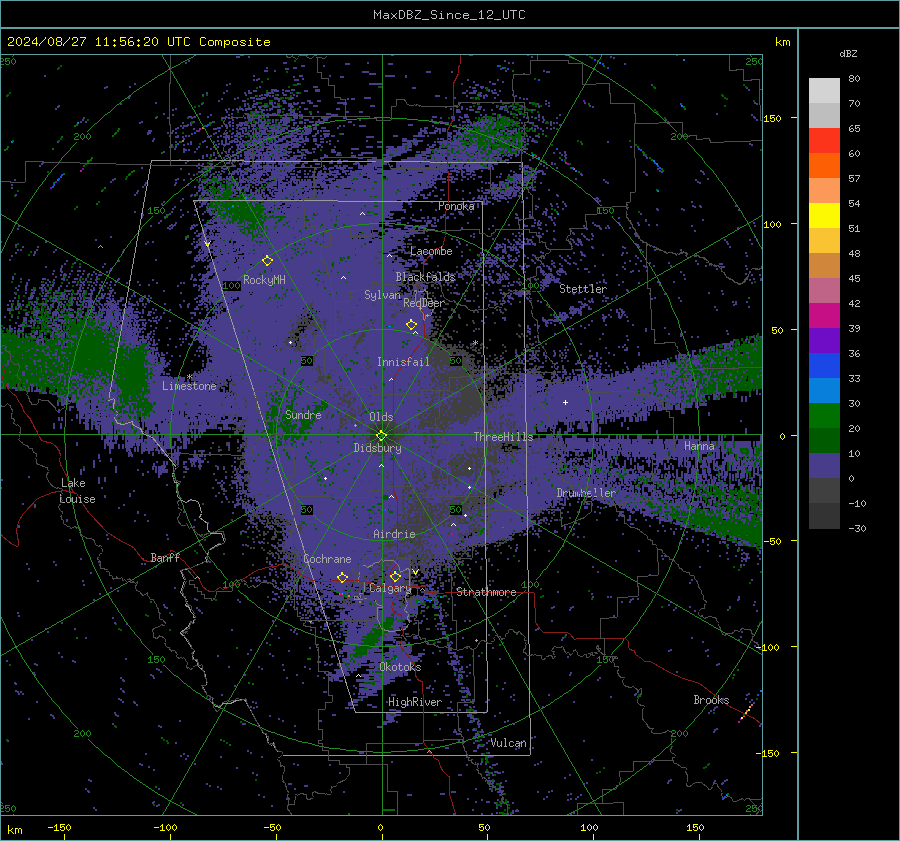Click the Brooks city label

tap(711, 700)
